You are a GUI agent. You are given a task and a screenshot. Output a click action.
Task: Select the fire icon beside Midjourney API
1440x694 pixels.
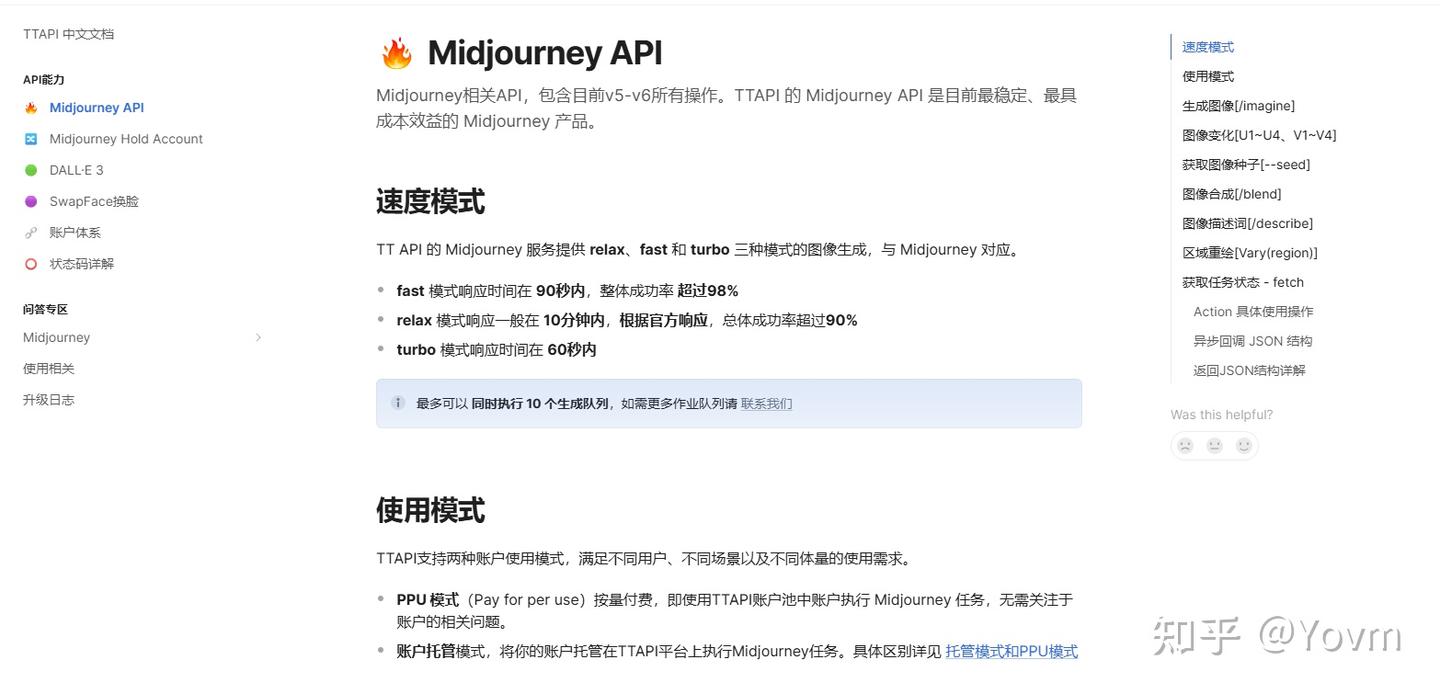click(x=31, y=107)
